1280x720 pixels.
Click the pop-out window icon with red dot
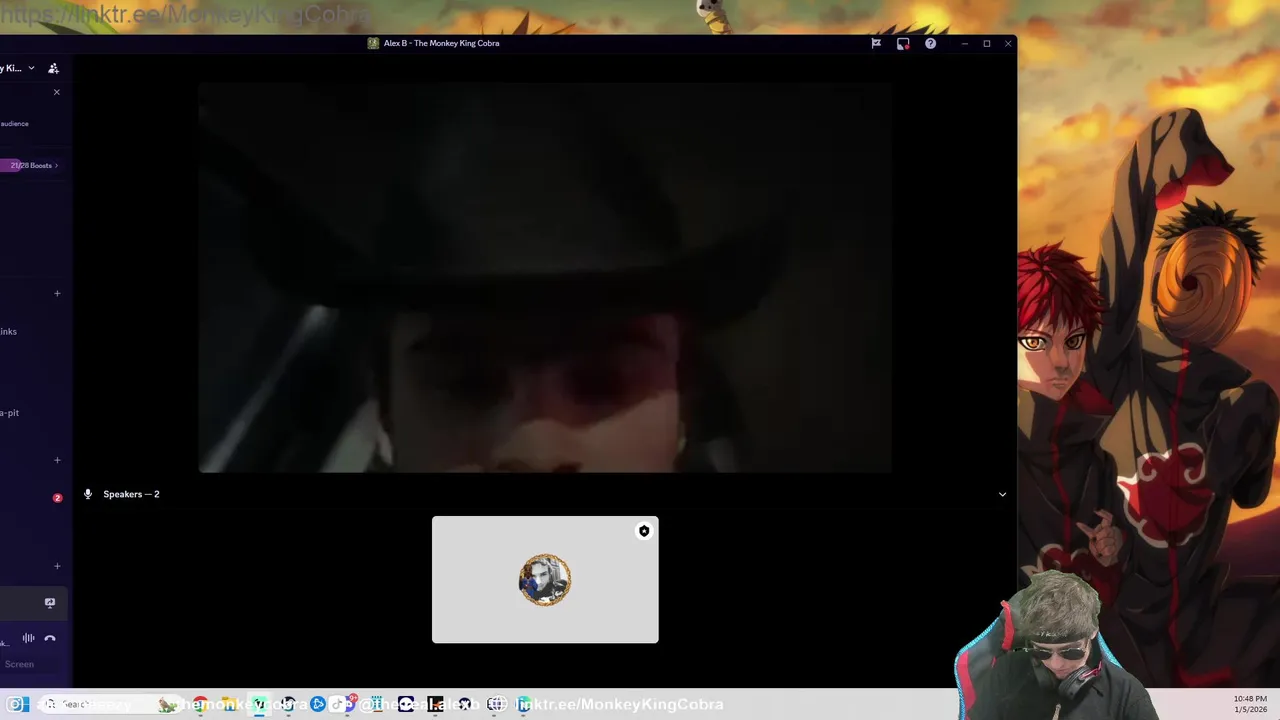(903, 43)
